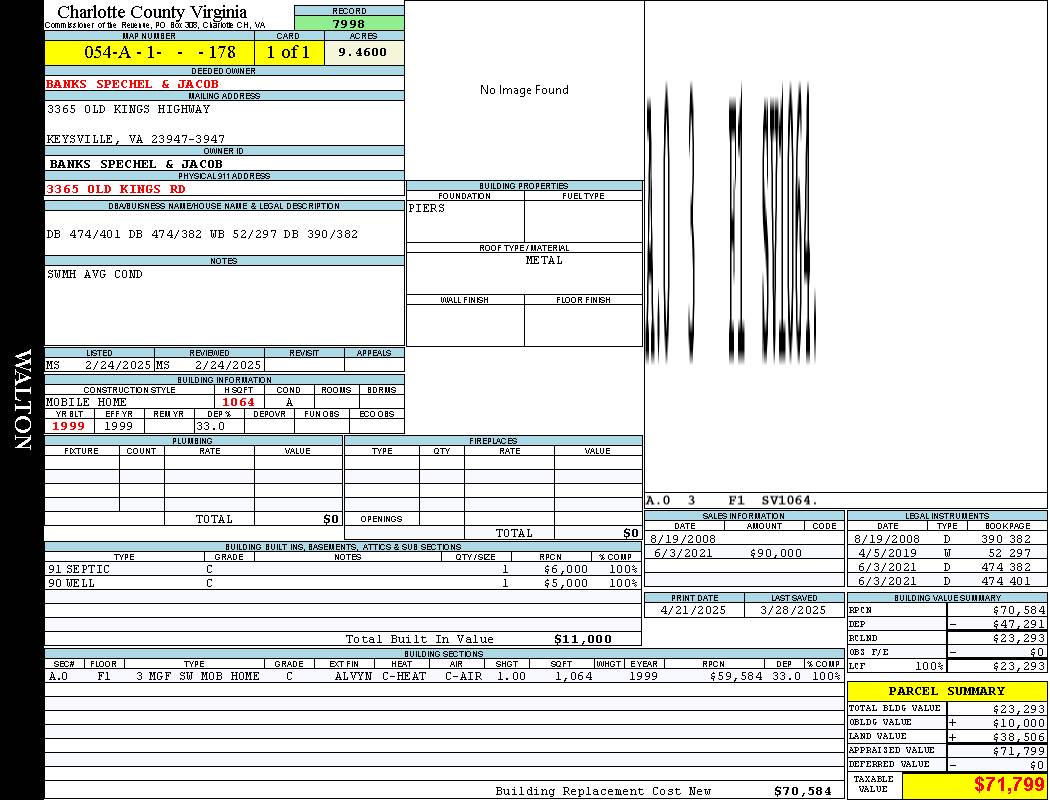
Task: Click the yellow PARCEL SUMMARY header
Action: [x=946, y=691]
